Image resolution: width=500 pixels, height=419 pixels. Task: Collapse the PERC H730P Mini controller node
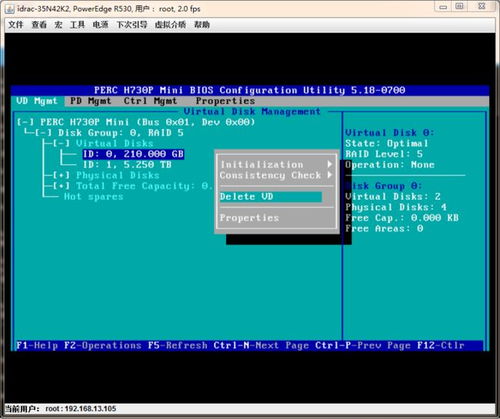26,122
